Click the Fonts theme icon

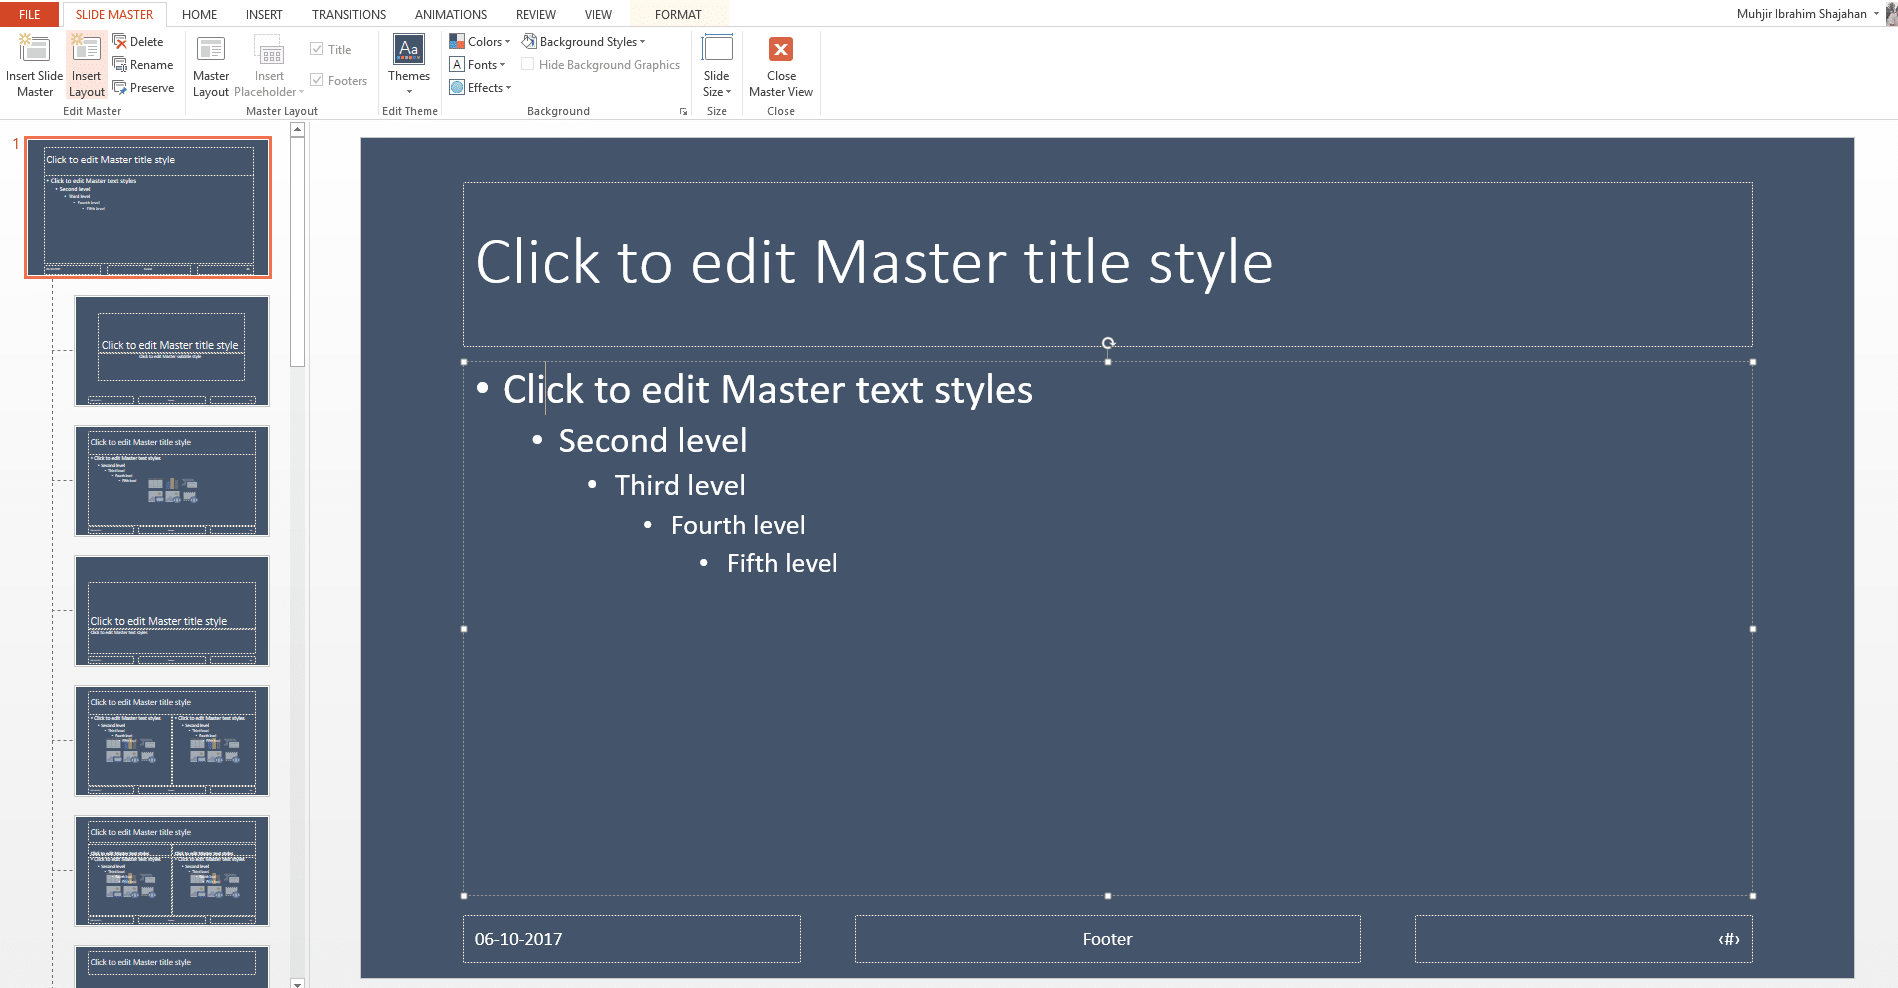[x=457, y=65]
